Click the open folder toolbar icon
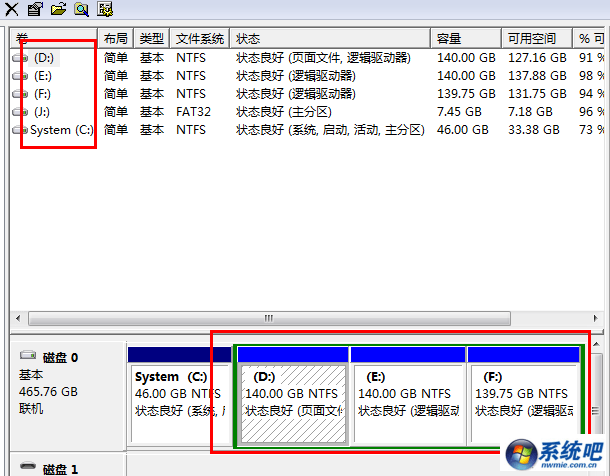 click(58, 9)
